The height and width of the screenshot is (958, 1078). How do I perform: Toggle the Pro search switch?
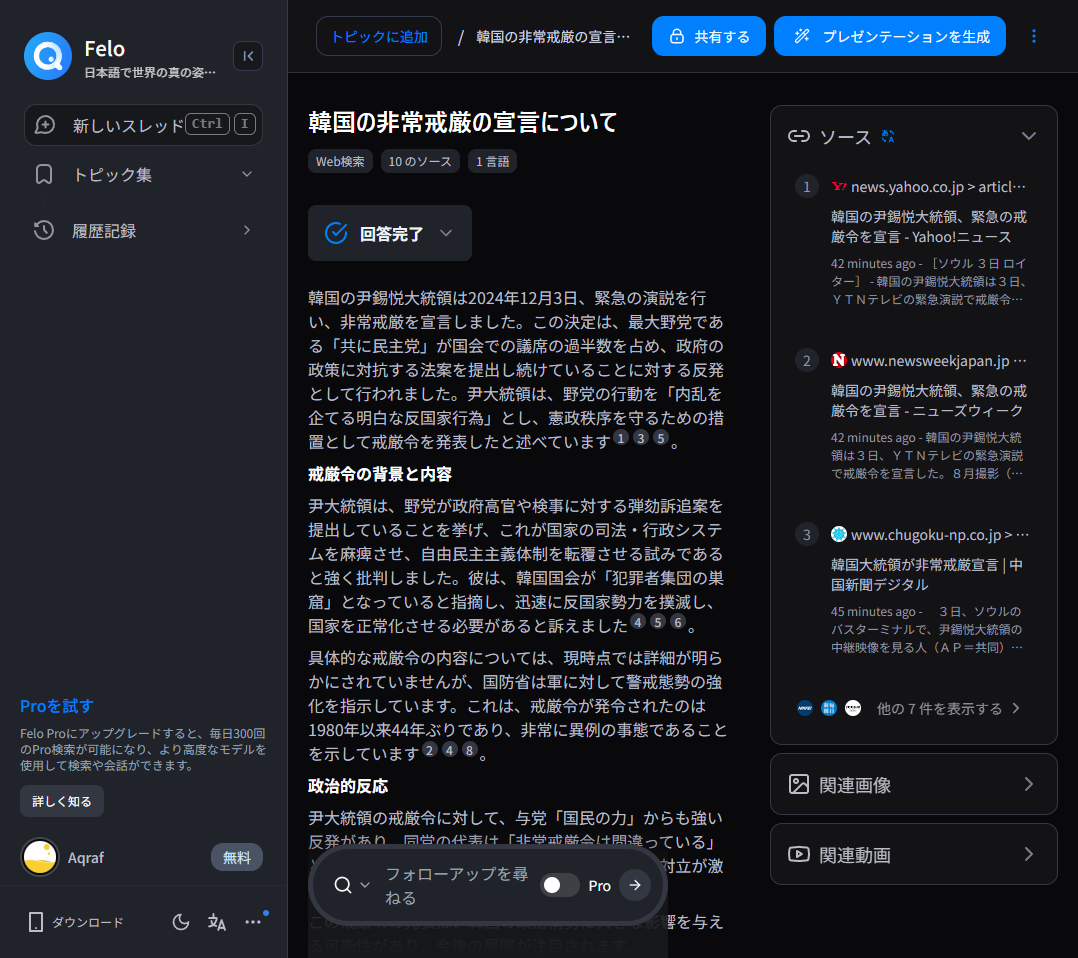pos(560,885)
